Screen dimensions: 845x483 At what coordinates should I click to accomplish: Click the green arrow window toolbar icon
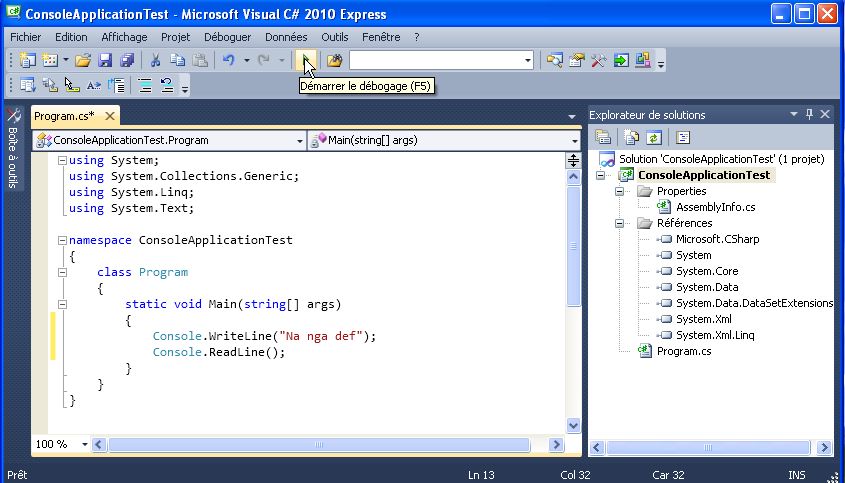click(621, 60)
